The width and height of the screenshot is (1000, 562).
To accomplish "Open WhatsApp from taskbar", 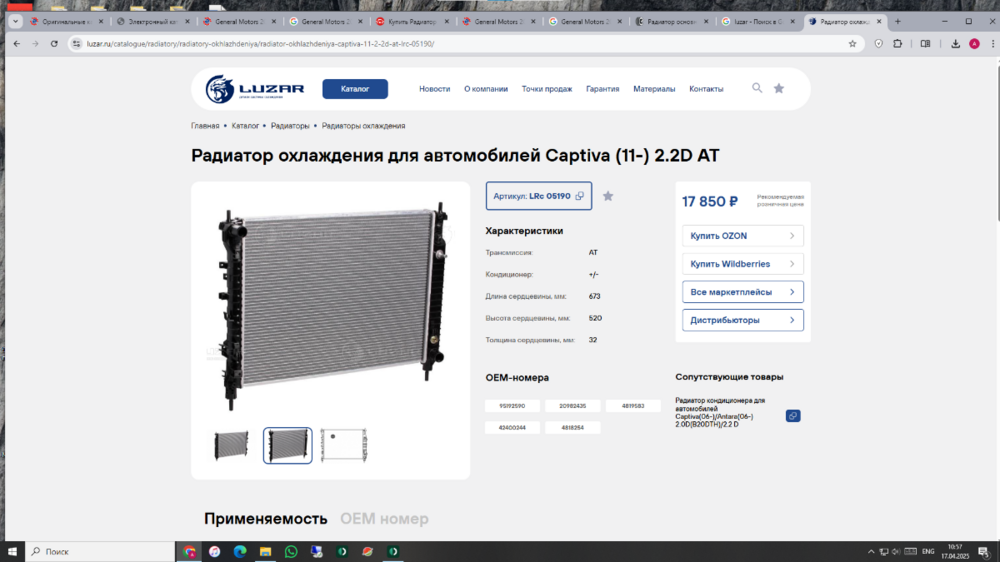I will pyautogui.click(x=291, y=551).
